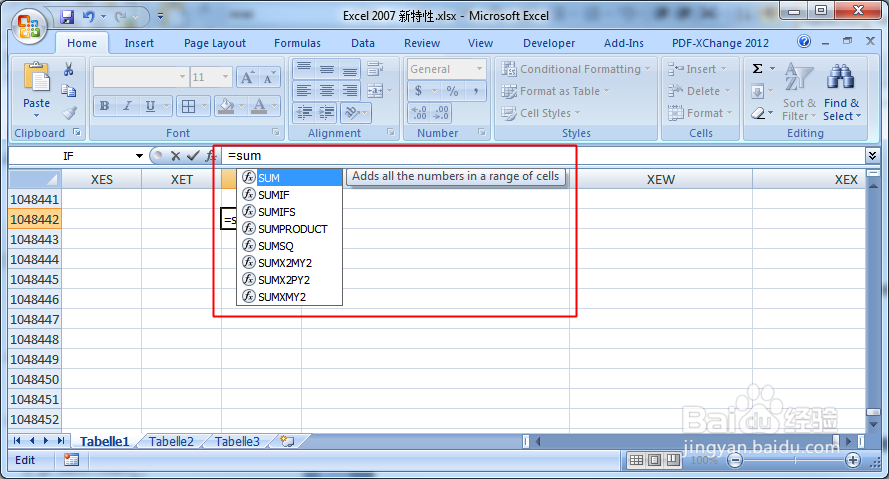This screenshot has width=889, height=479.
Task: Apply Fill Color bucket
Action: pyautogui.click(x=226, y=106)
